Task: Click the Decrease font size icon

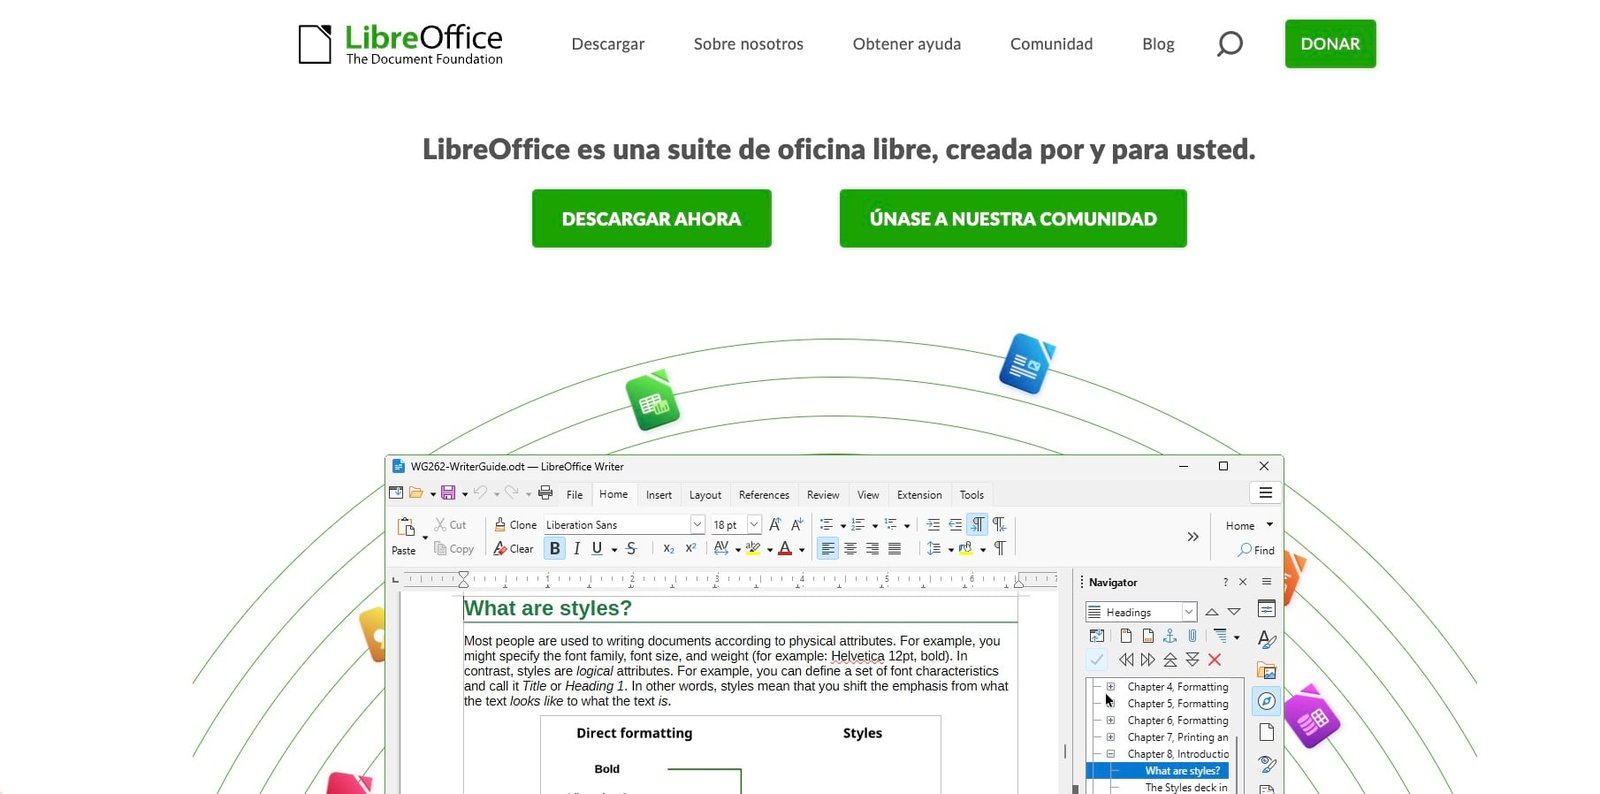Action: point(797,524)
